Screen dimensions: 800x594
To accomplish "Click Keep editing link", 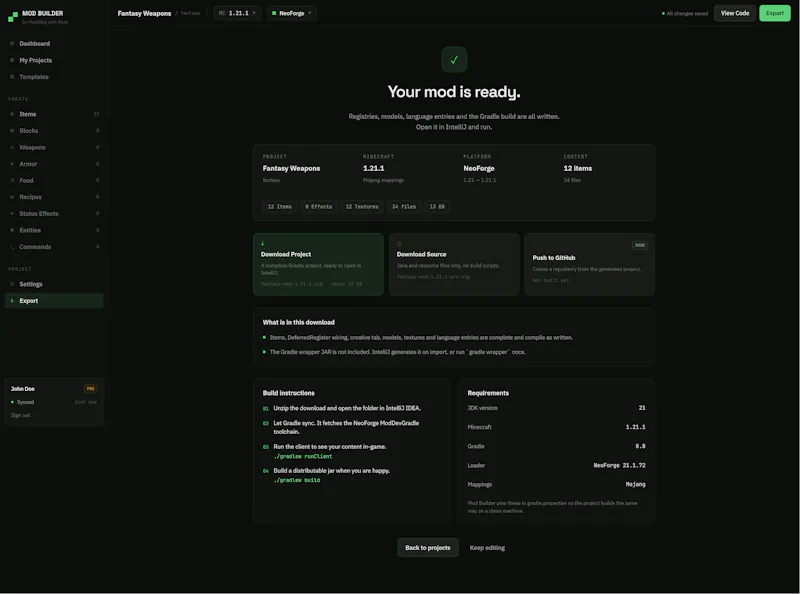I will click(x=487, y=548).
